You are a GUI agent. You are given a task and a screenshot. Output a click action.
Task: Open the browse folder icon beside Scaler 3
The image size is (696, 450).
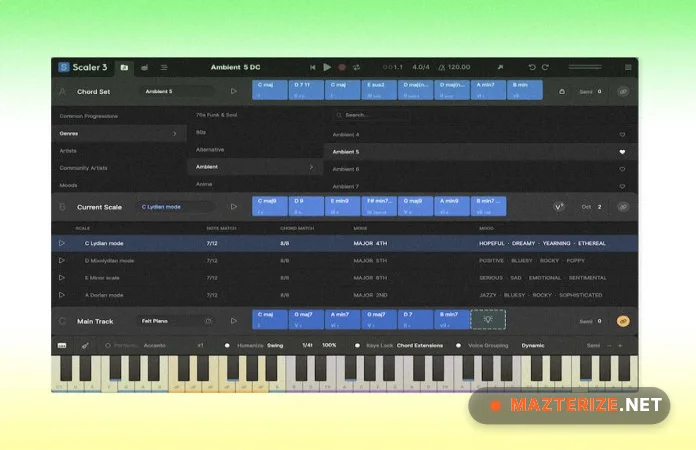click(x=124, y=67)
